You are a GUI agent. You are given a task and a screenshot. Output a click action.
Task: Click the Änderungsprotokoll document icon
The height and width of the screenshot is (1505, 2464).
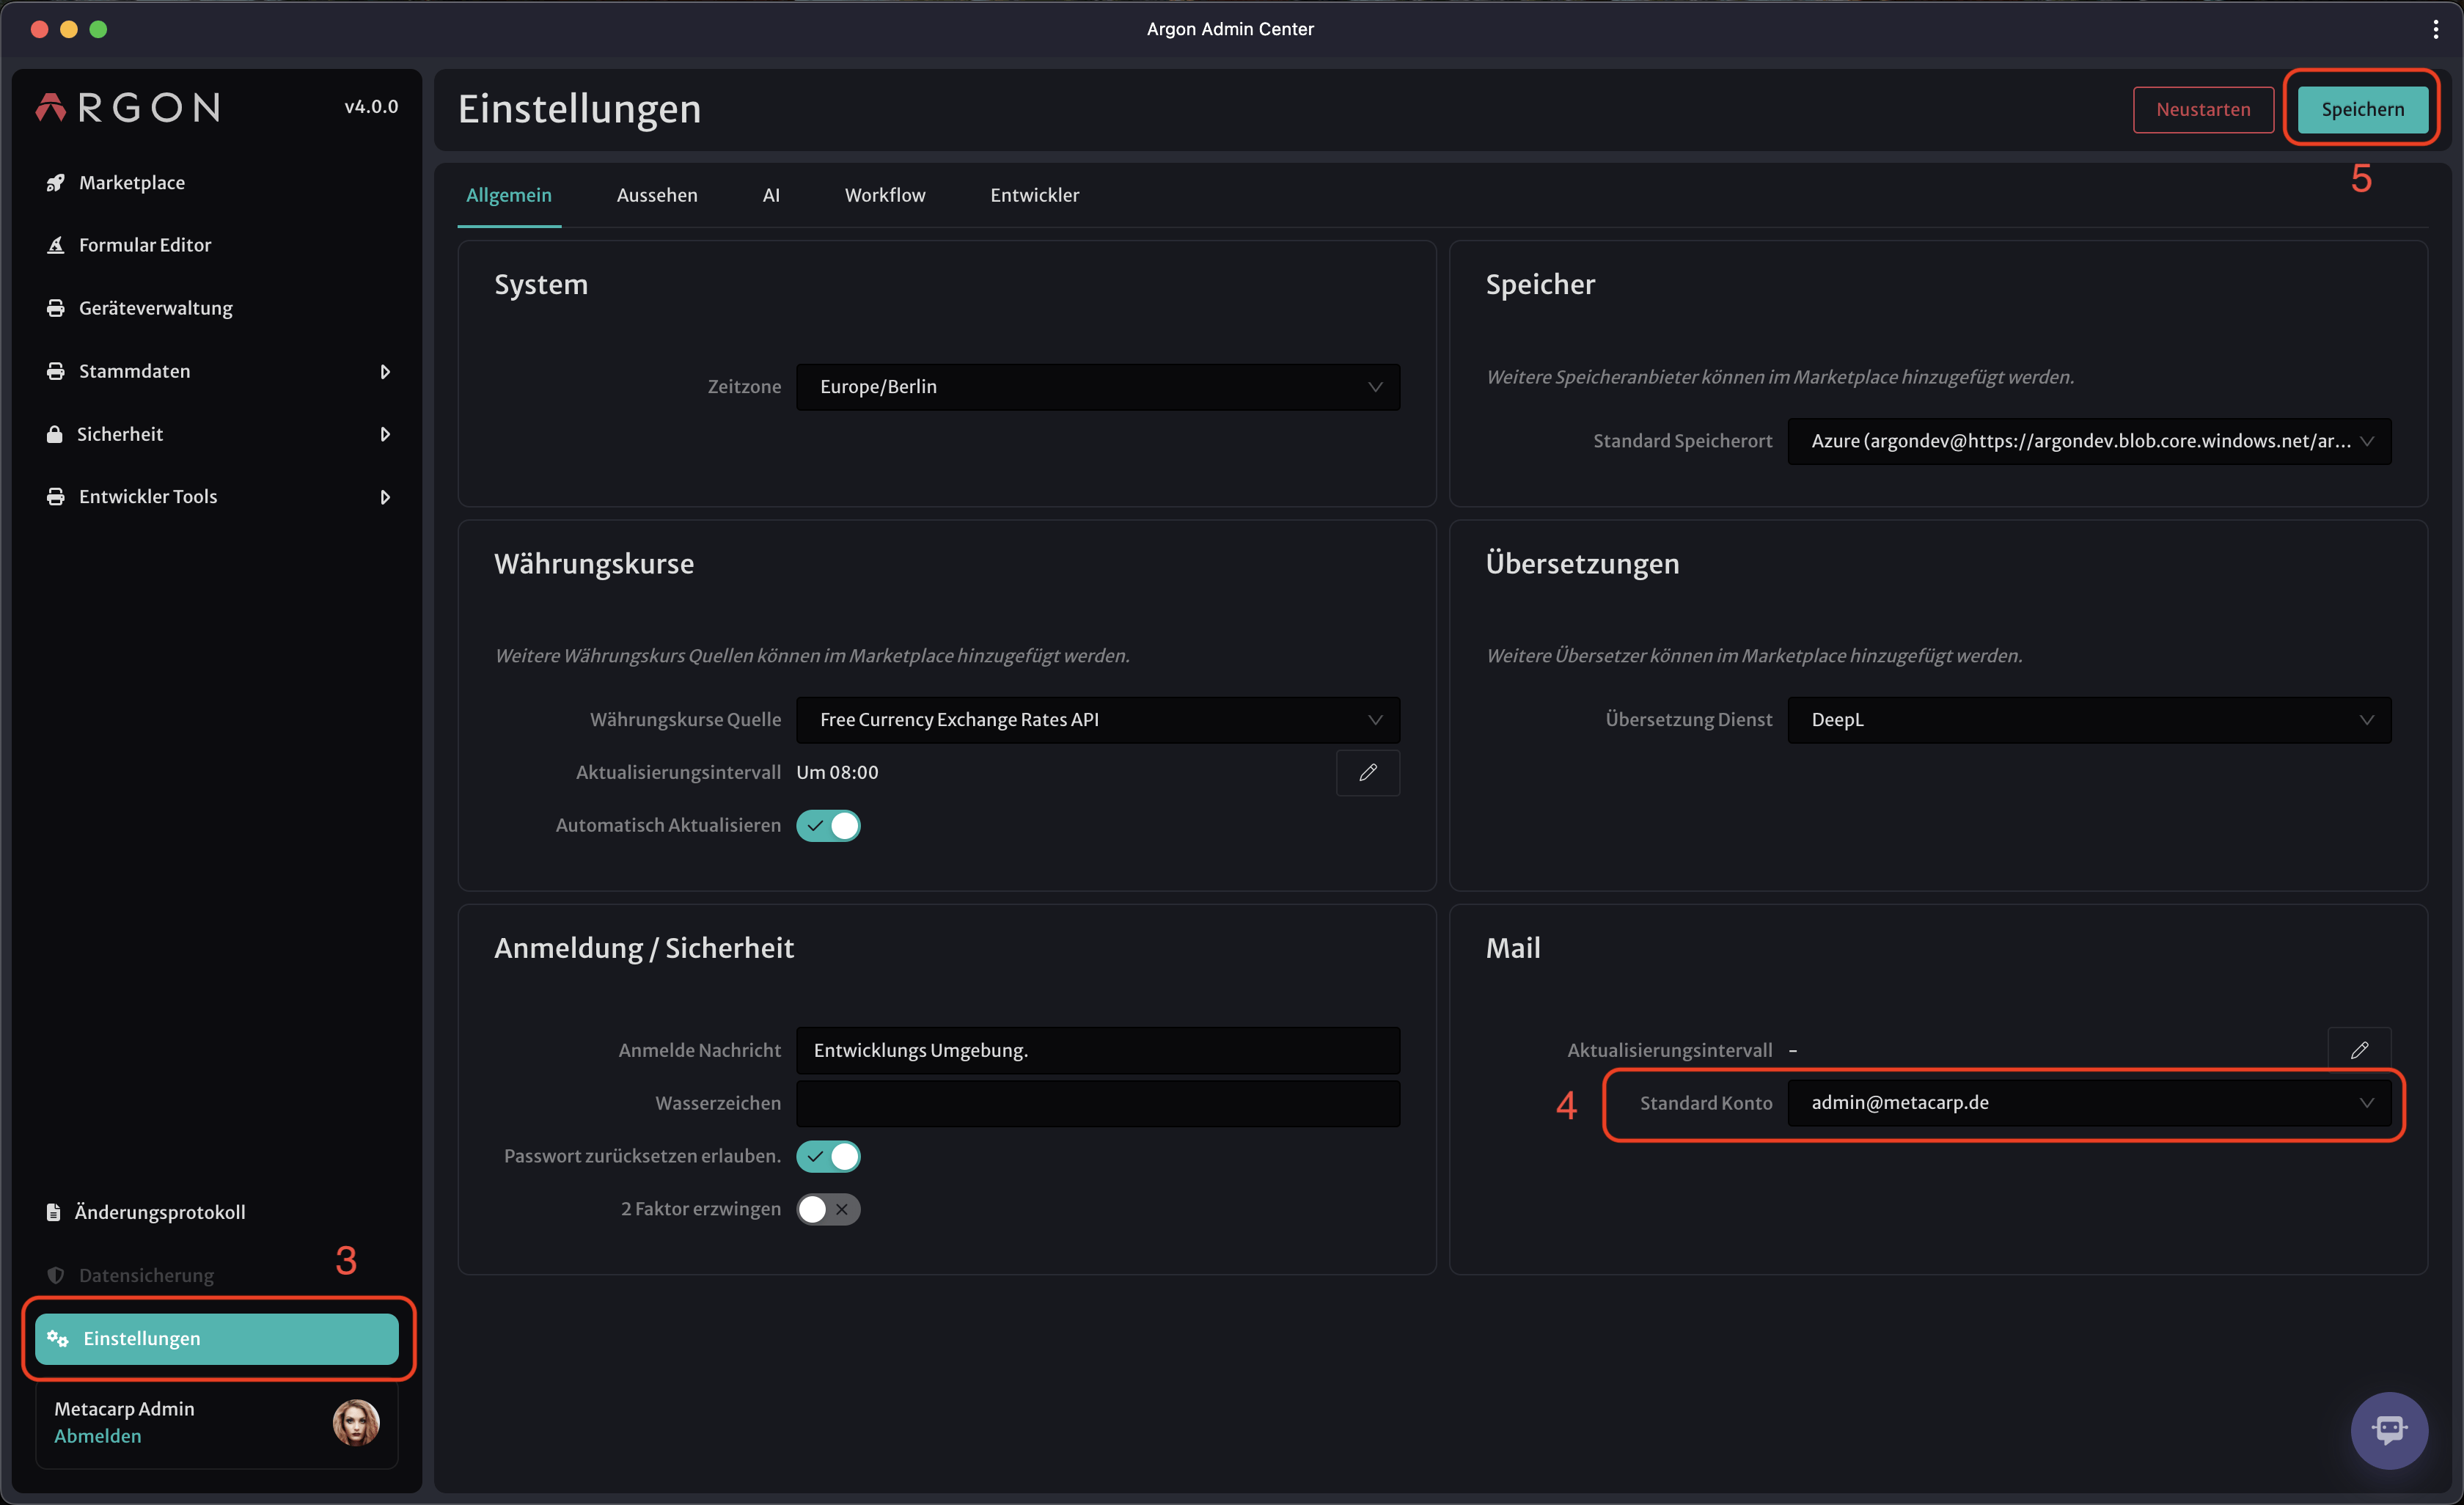(54, 1212)
